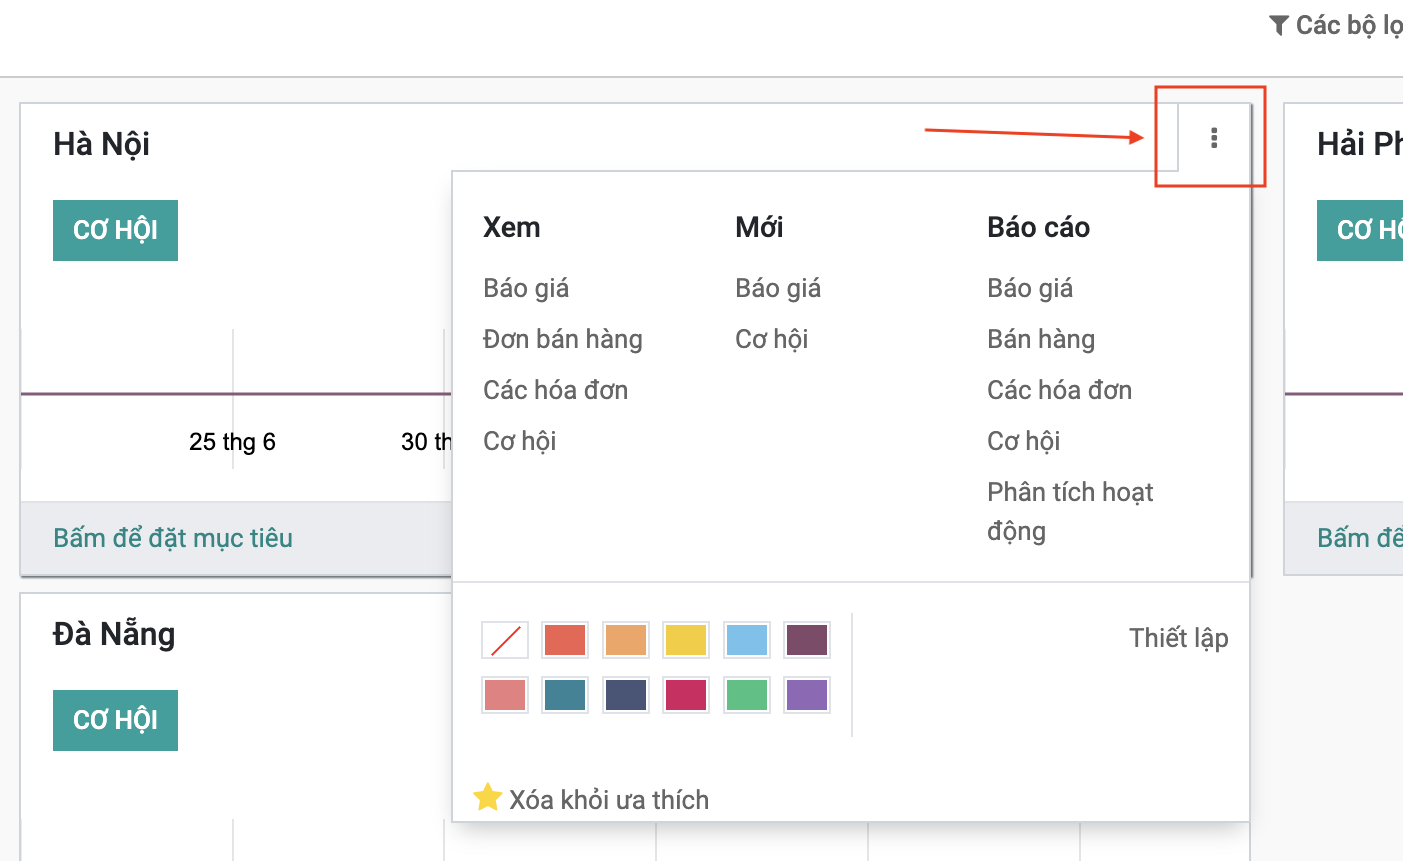
Task: Click the star icon to remove from favorites
Action: click(x=488, y=798)
